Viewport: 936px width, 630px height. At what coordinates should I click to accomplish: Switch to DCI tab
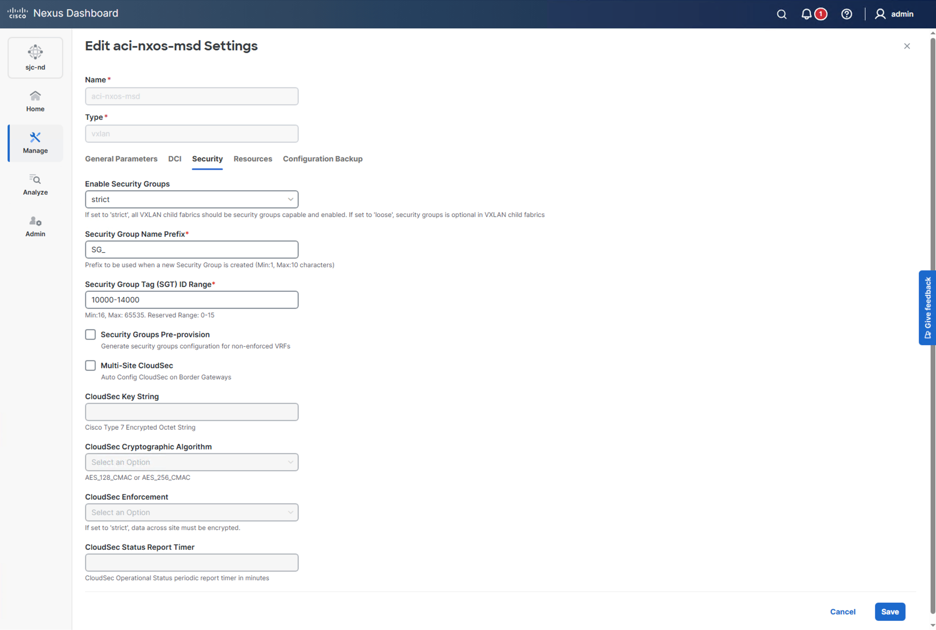point(175,159)
